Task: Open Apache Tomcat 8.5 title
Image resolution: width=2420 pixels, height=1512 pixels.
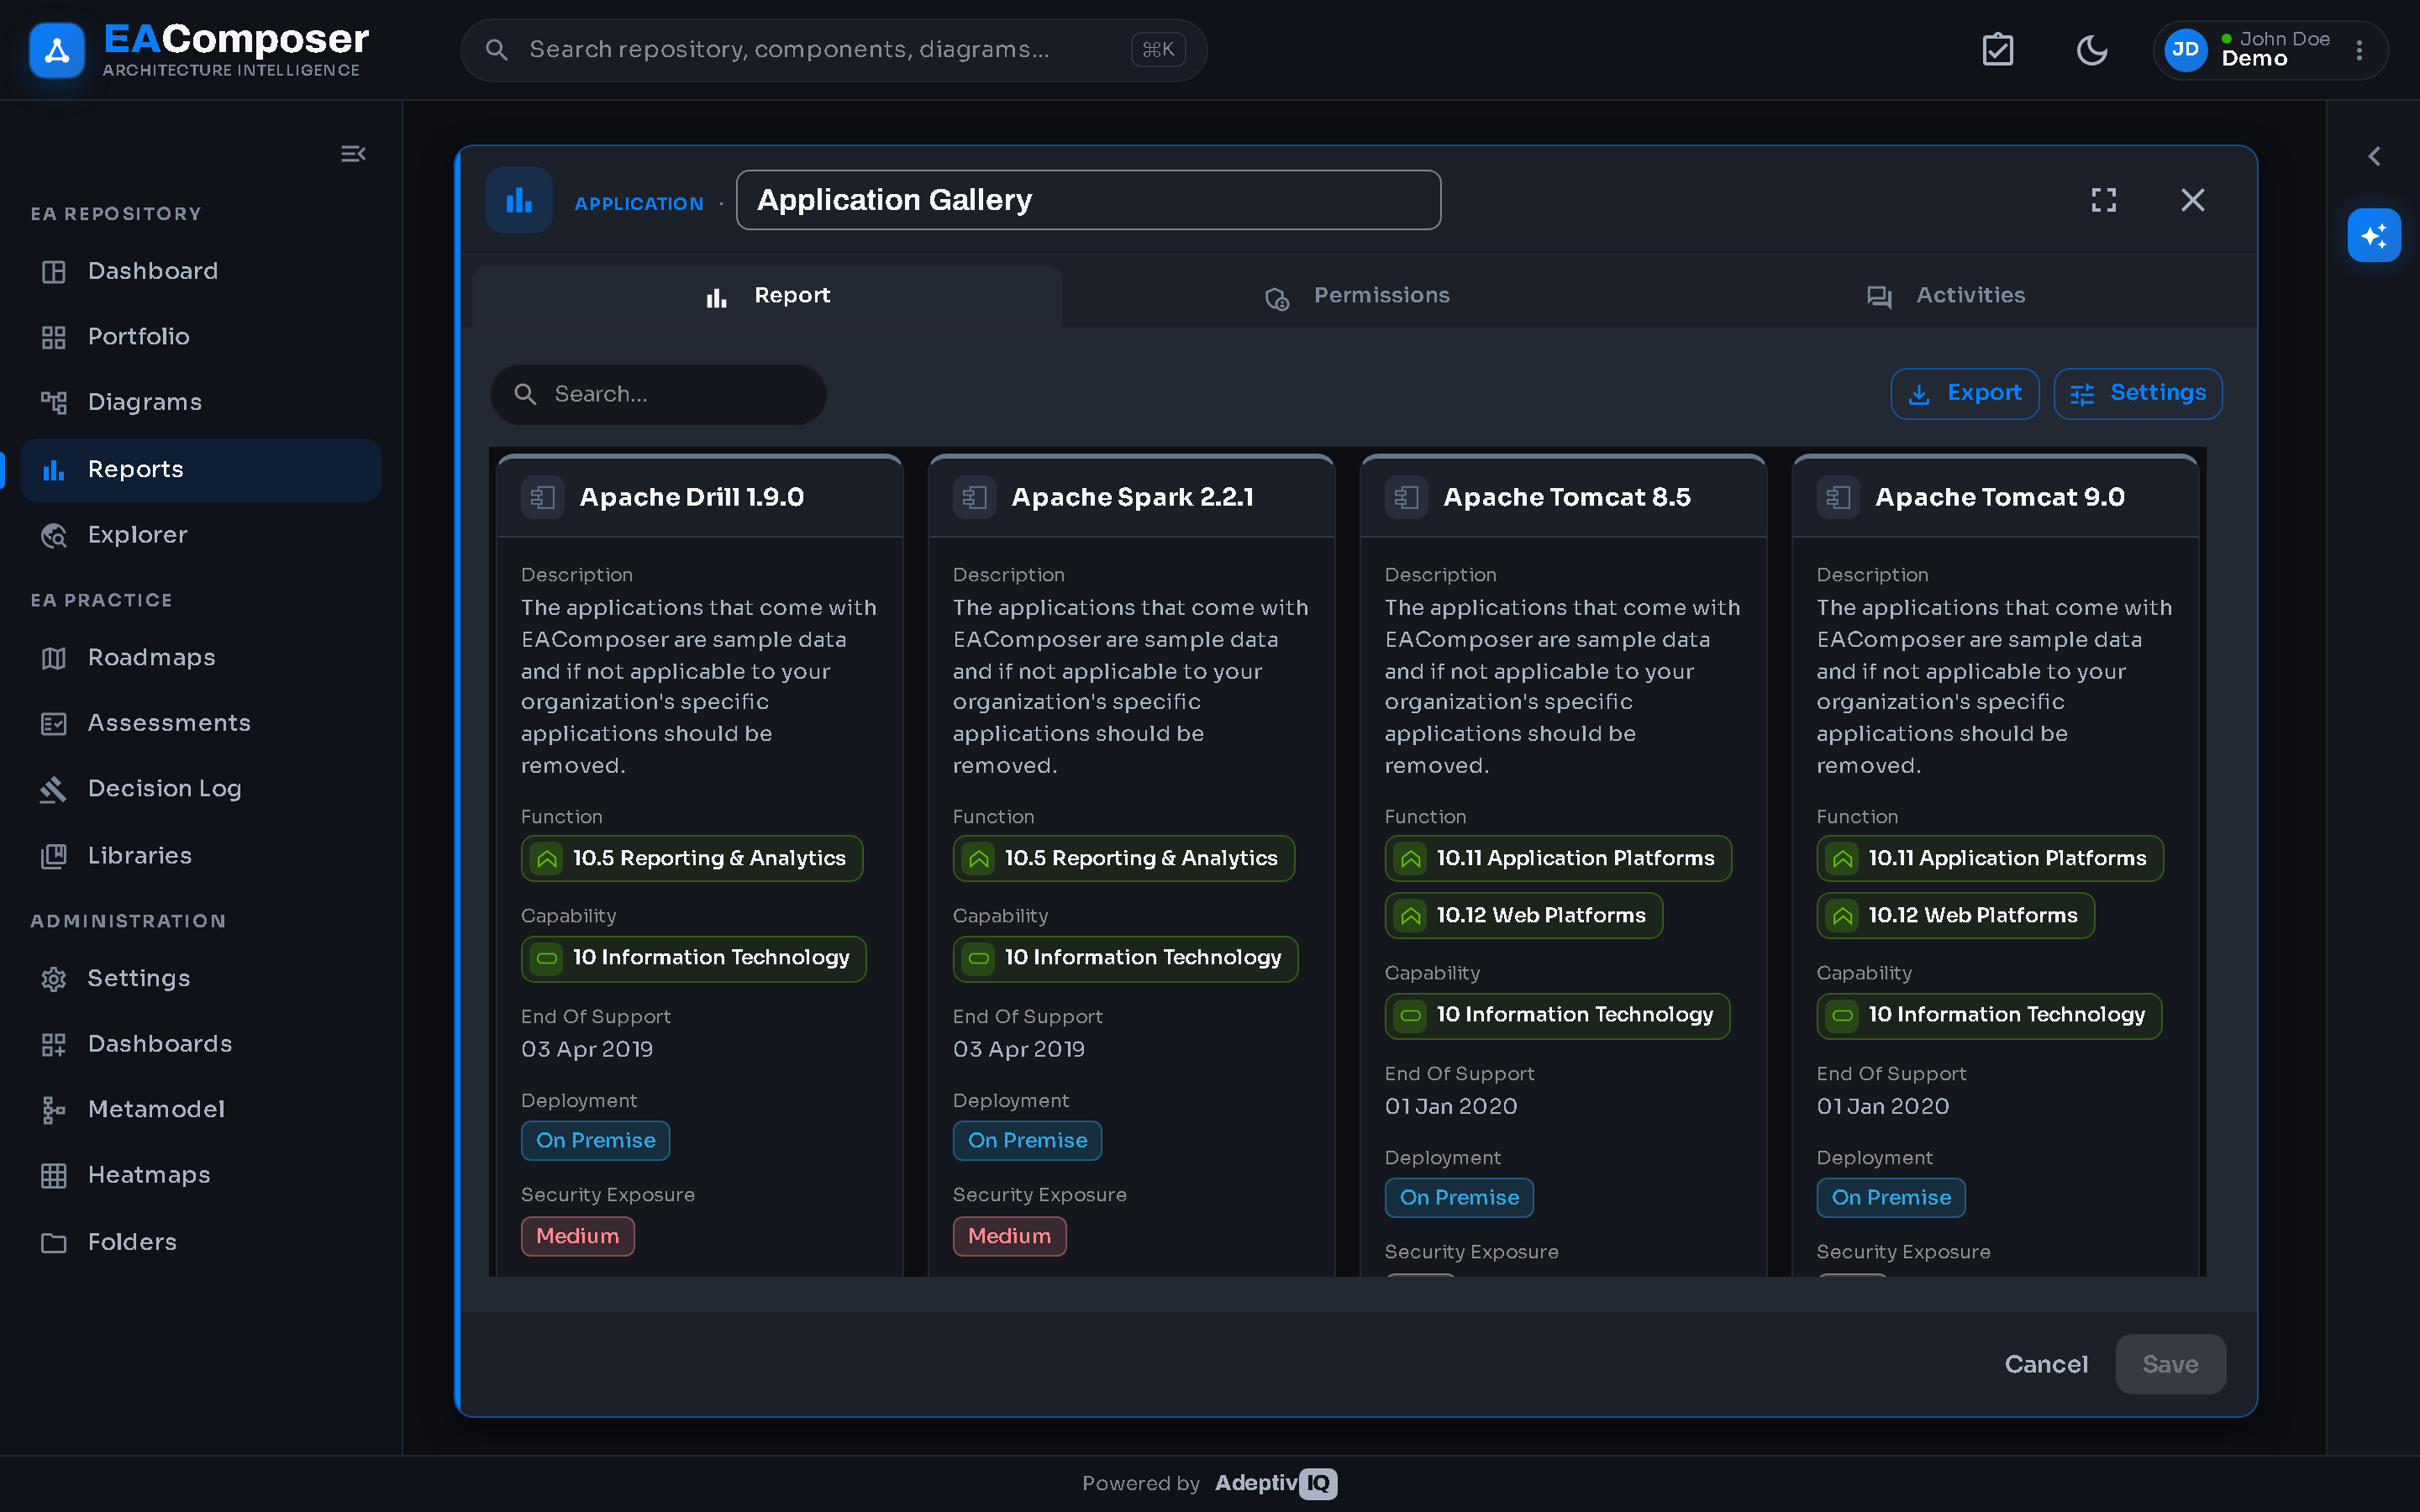Action: point(1567,497)
